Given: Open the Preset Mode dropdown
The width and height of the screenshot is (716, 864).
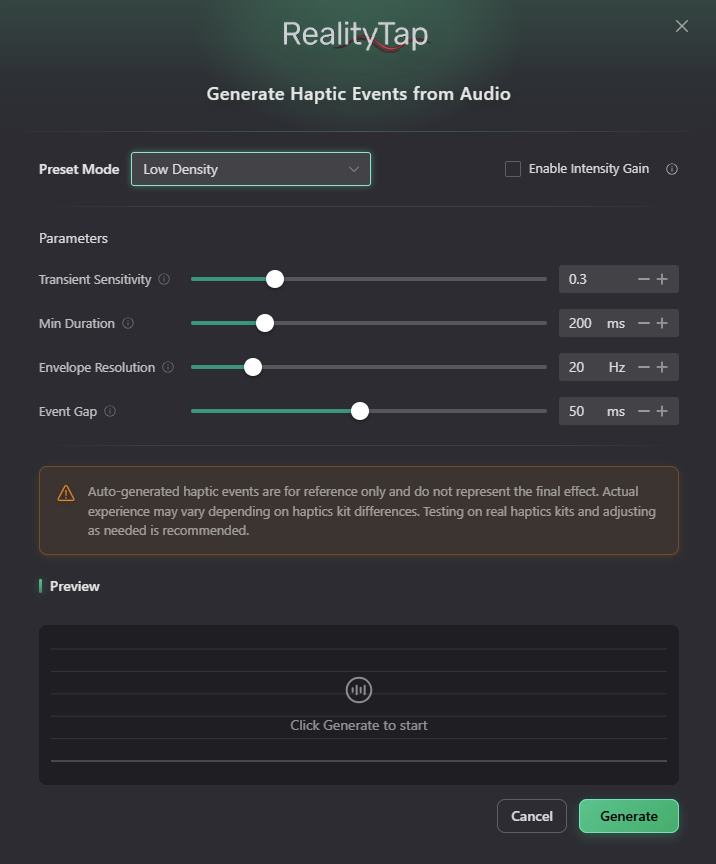Looking at the screenshot, I should [251, 169].
